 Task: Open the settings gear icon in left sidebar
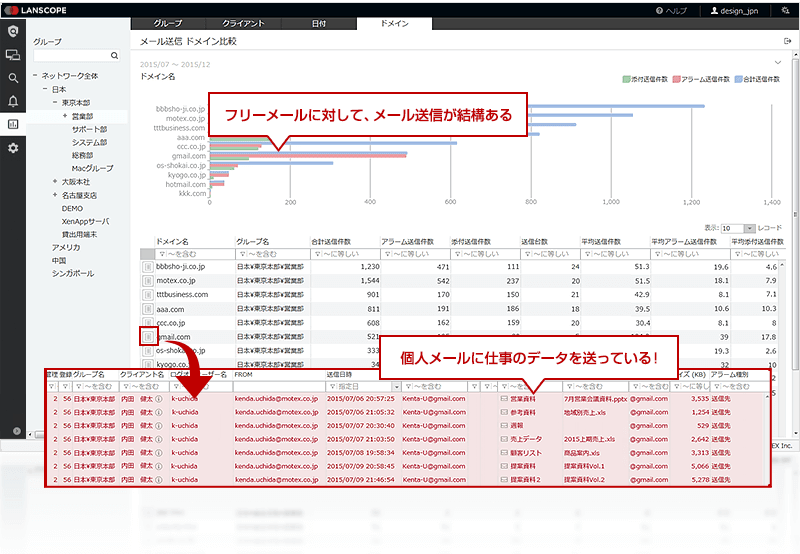point(13,148)
